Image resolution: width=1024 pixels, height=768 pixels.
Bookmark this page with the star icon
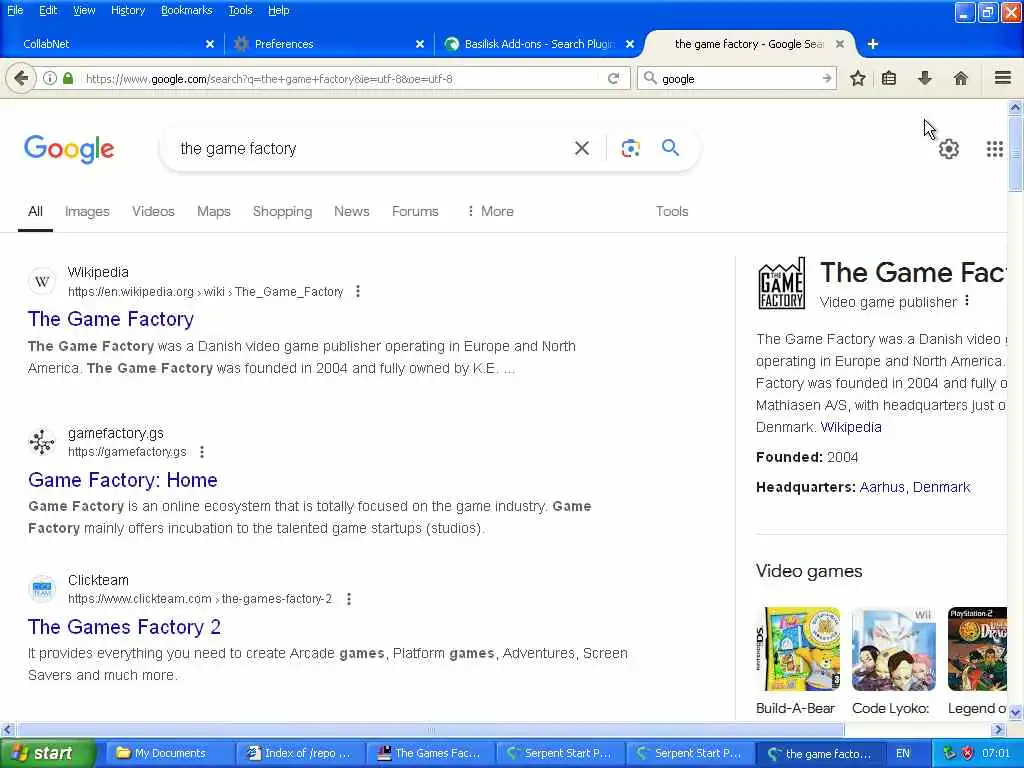[x=857, y=78]
